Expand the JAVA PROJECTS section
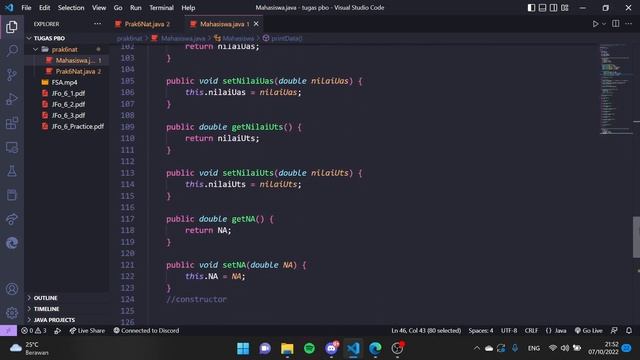640x360 pixels. tap(54, 320)
